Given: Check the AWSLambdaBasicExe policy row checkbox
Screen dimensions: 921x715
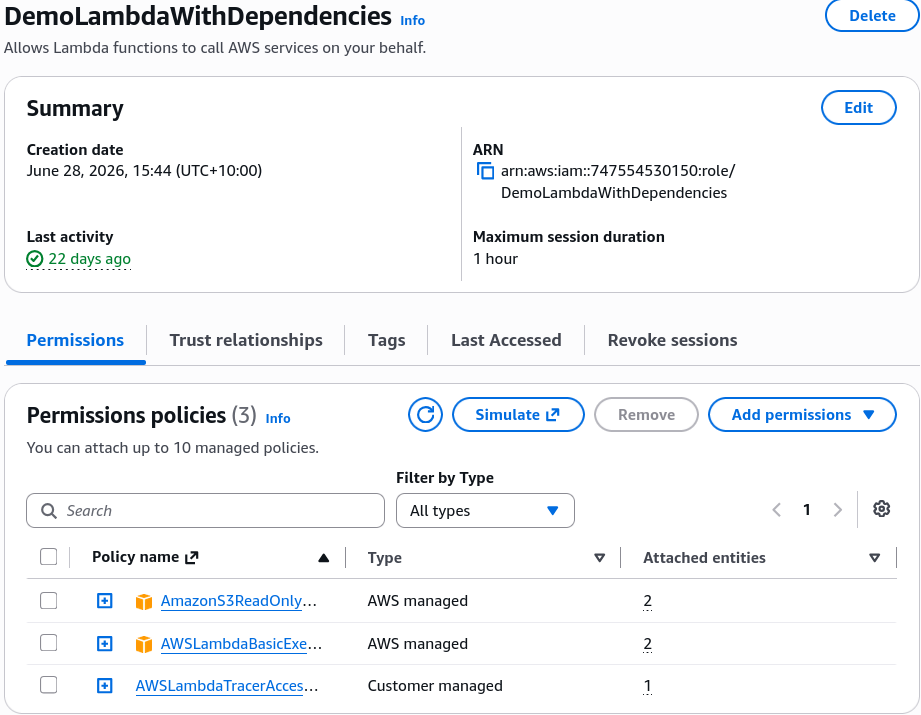Looking at the screenshot, I should click(x=49, y=643).
